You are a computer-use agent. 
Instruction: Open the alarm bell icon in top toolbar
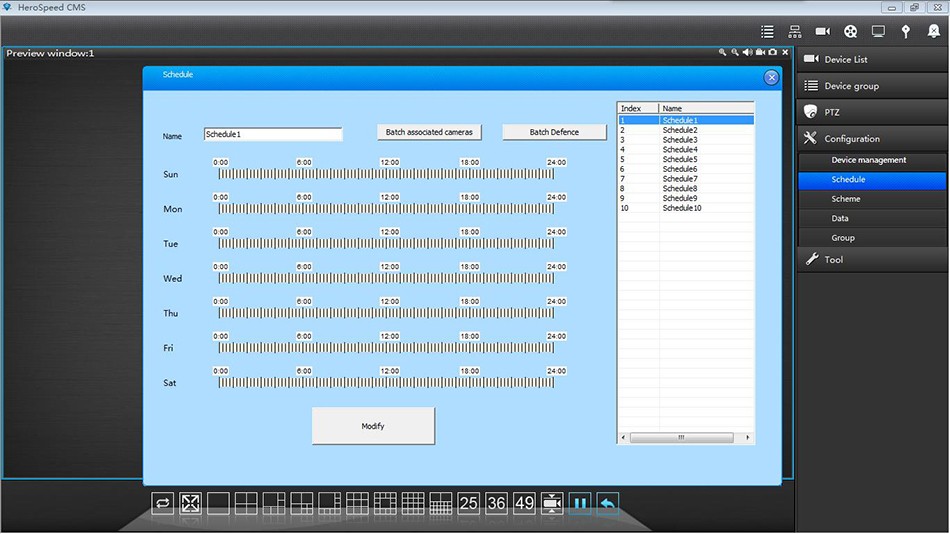coord(933,32)
